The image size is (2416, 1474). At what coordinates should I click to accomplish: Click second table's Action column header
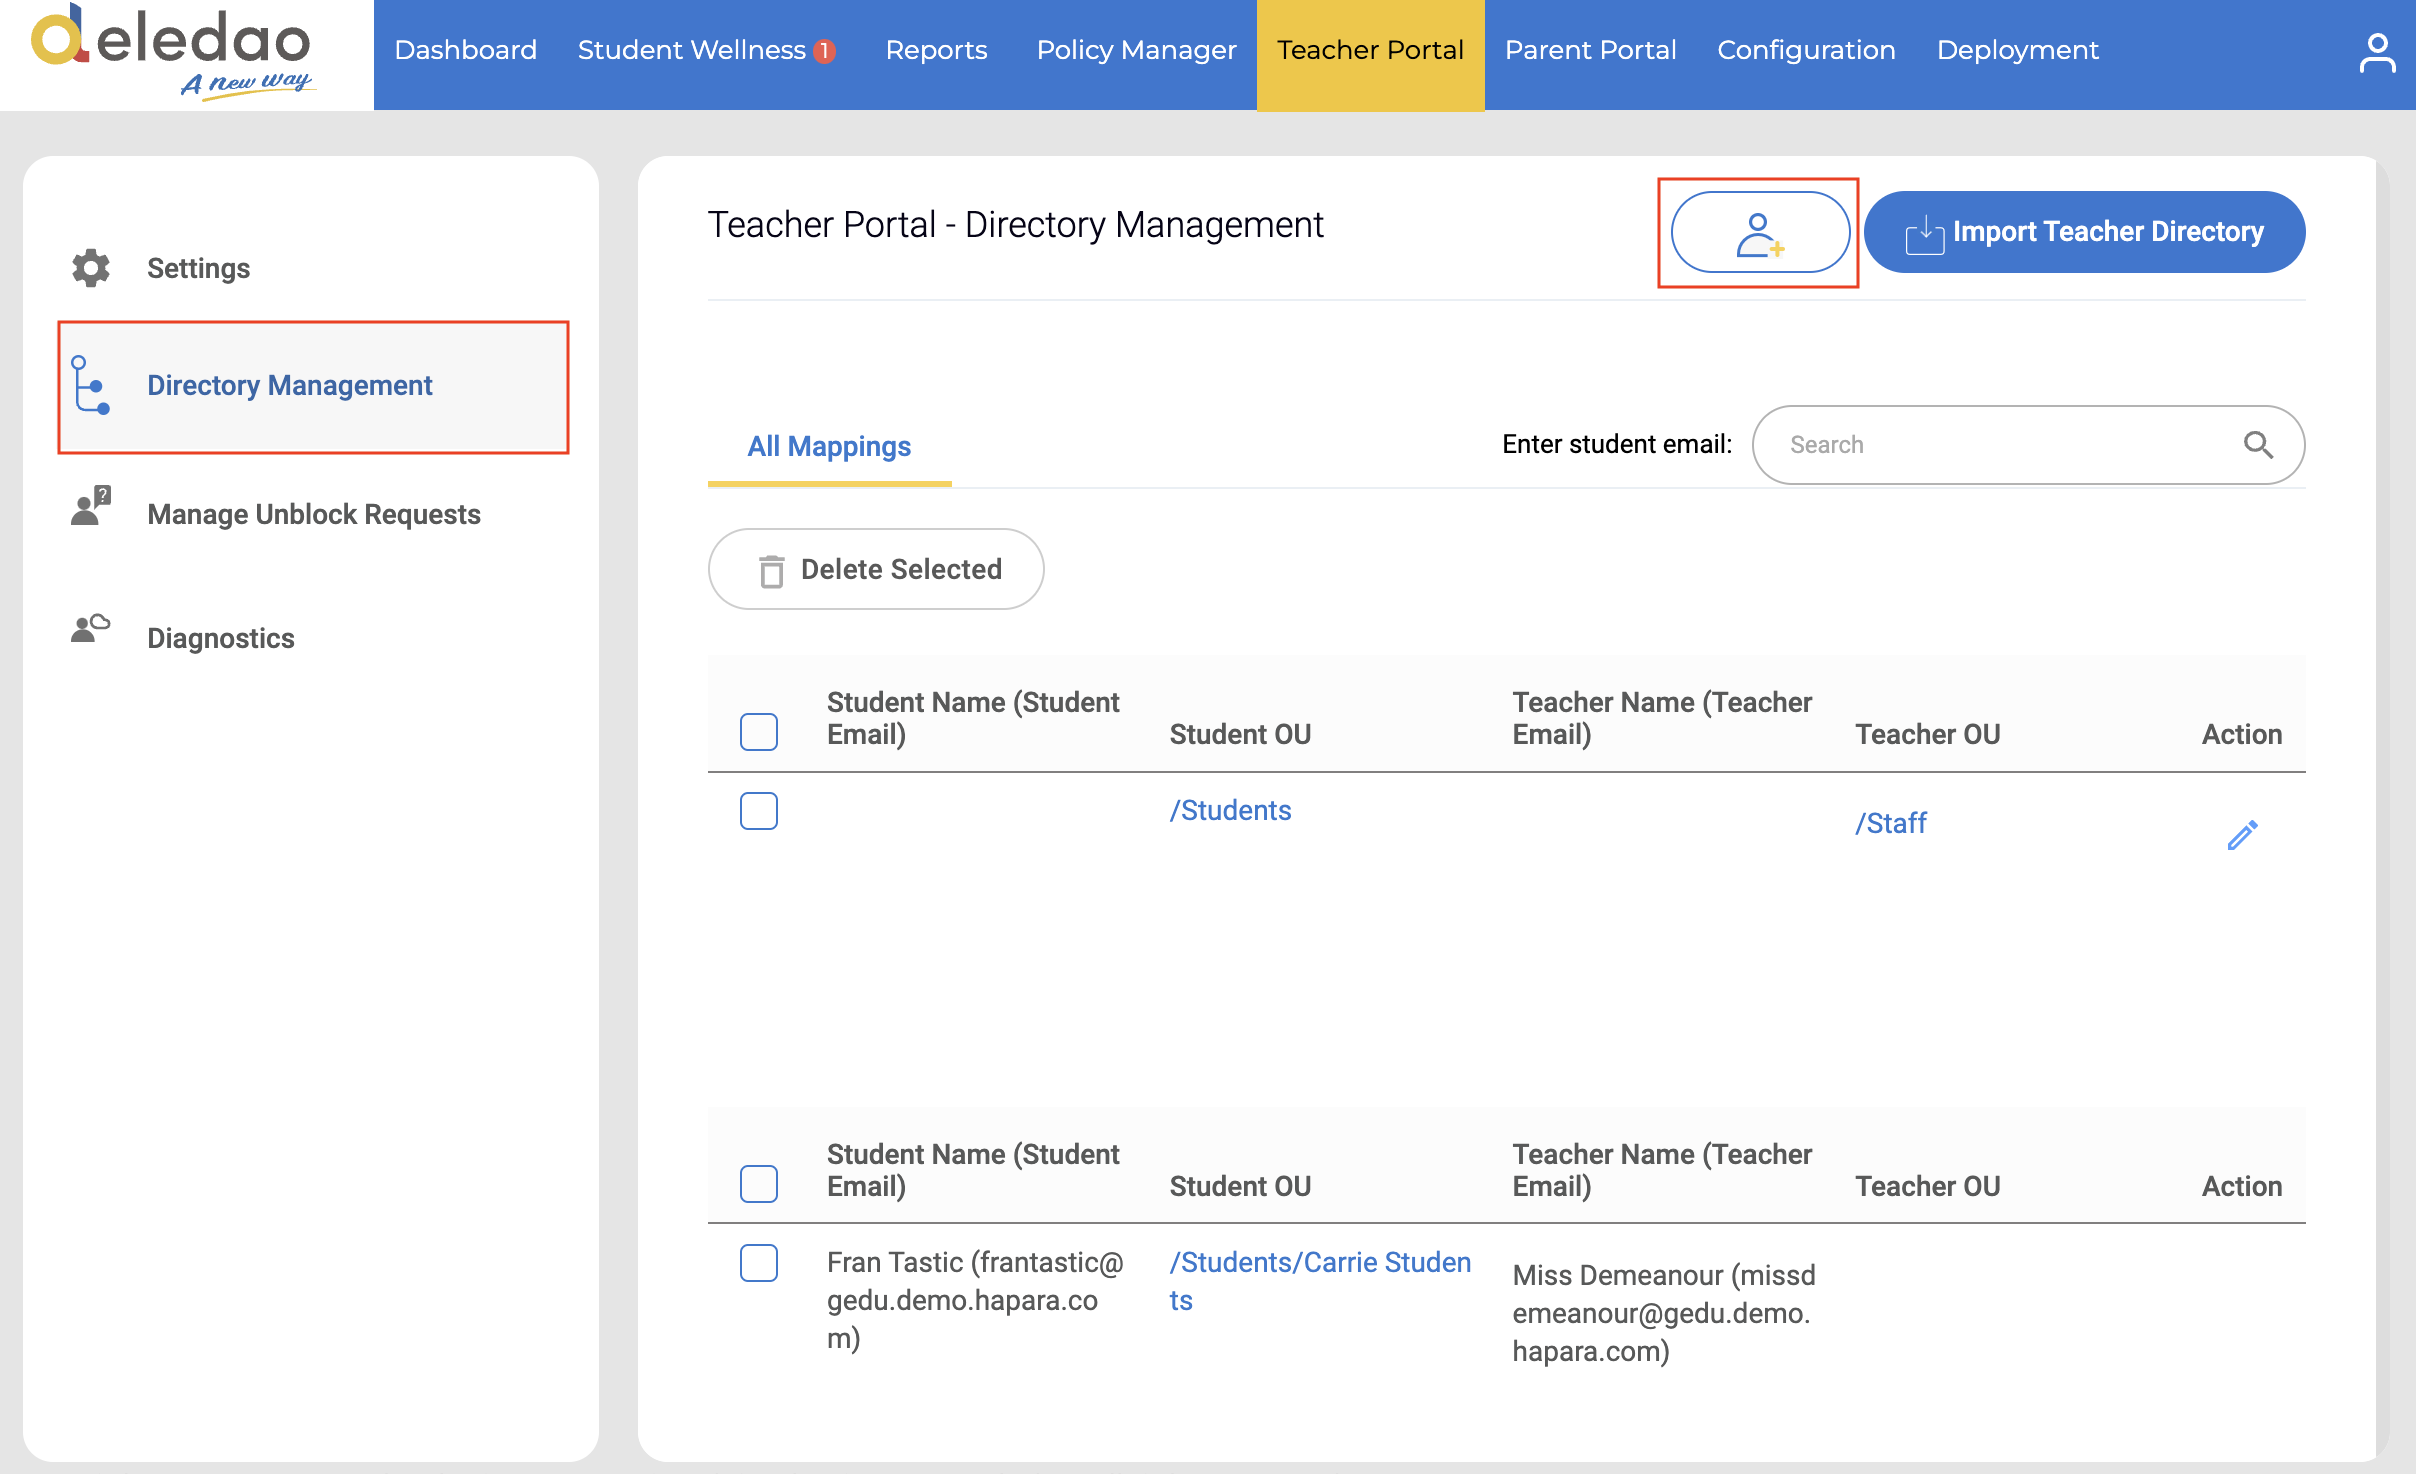[2241, 1186]
